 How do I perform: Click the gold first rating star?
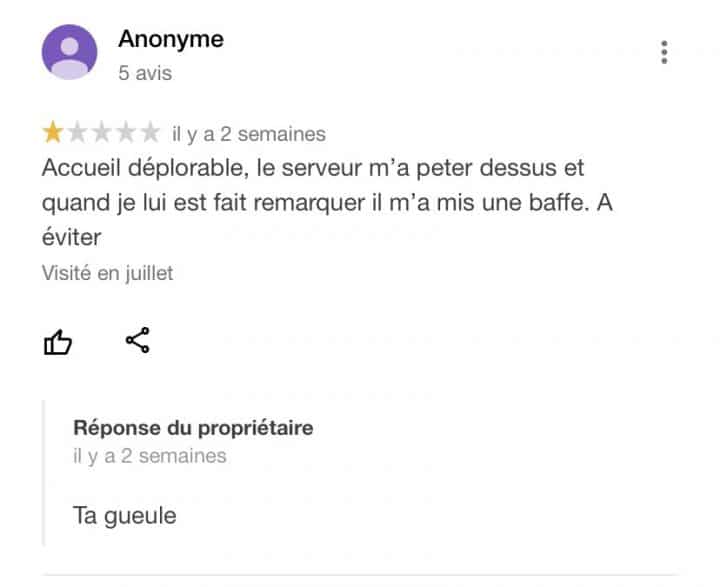click(x=53, y=133)
